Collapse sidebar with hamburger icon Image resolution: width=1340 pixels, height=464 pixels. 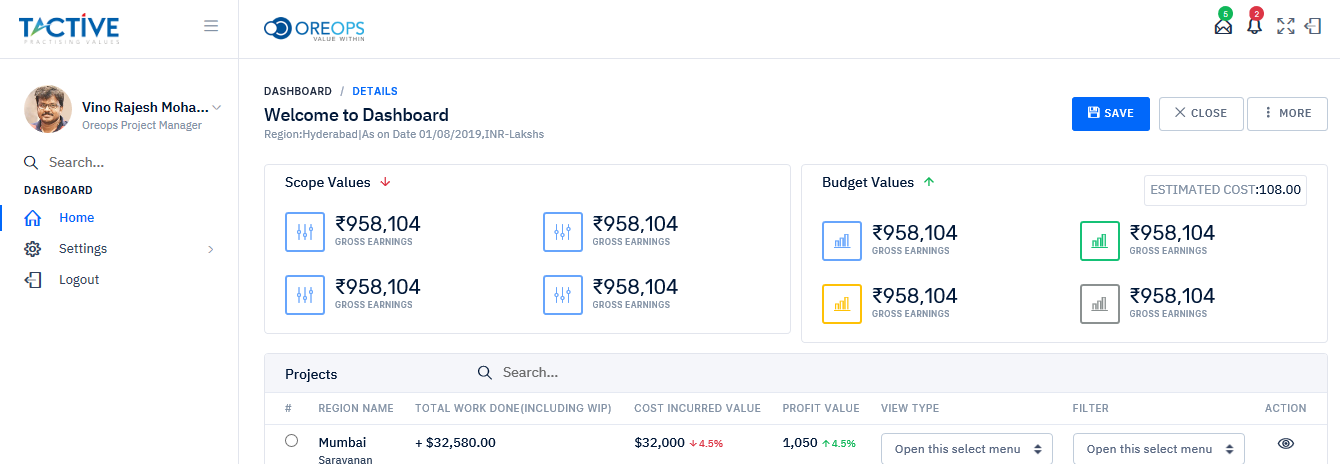211,26
